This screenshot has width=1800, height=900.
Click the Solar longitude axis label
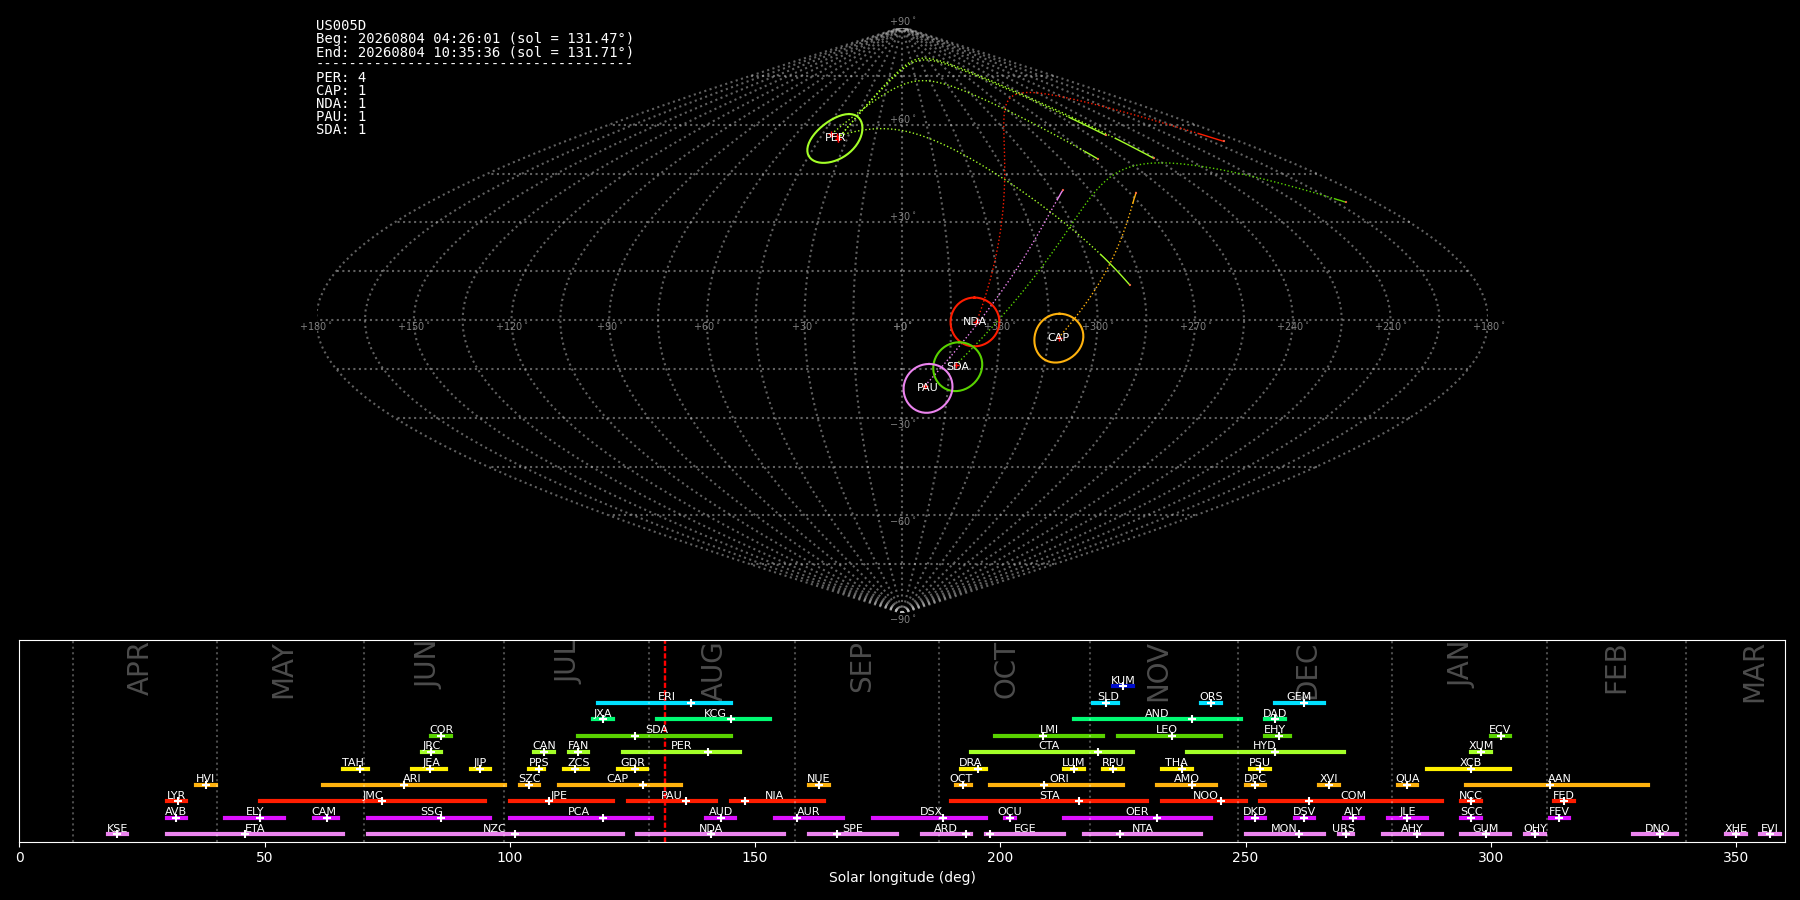coord(902,878)
